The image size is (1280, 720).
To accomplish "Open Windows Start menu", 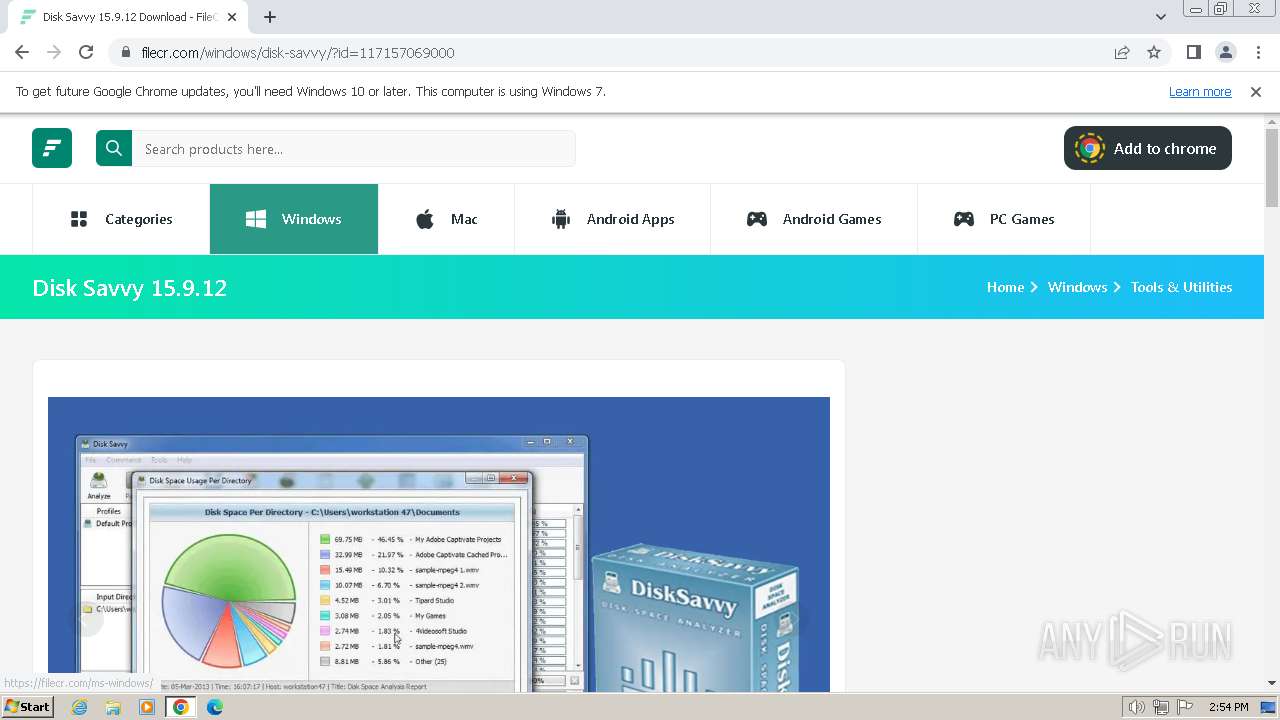I will [27, 707].
